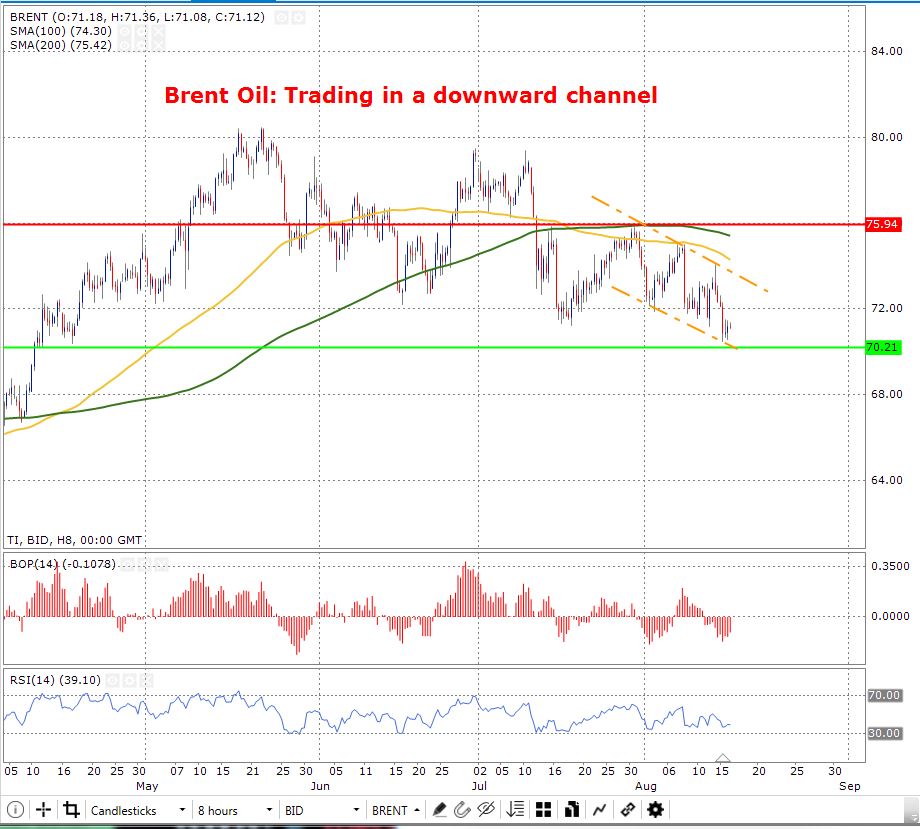The height and width of the screenshot is (829, 920).
Task: Click the chain link icon
Action: tap(628, 810)
